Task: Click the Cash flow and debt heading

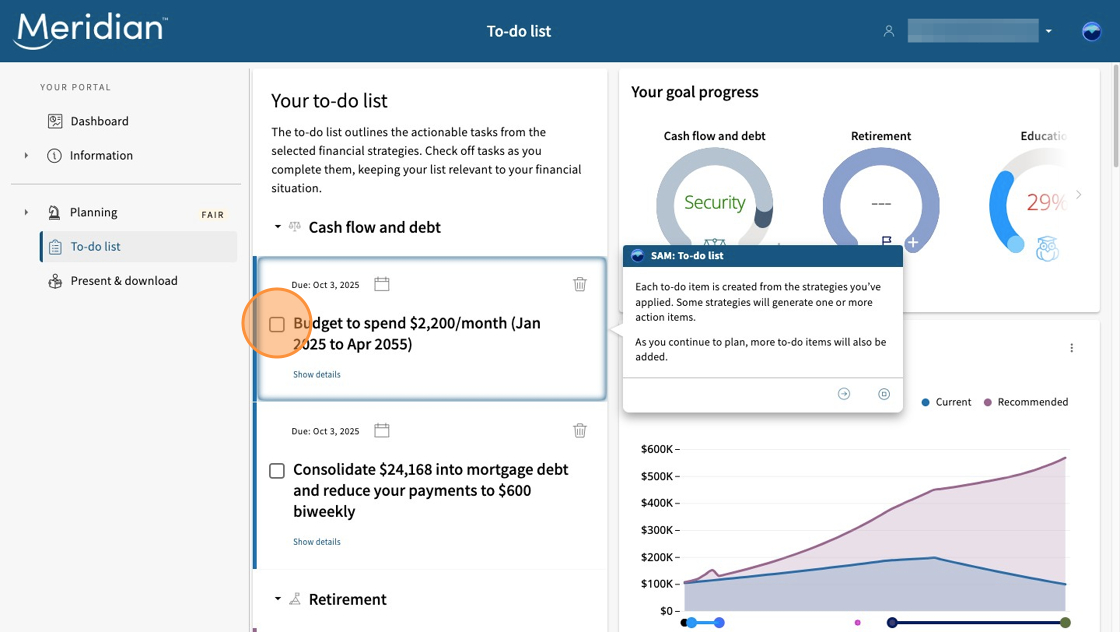Action: [x=374, y=227]
